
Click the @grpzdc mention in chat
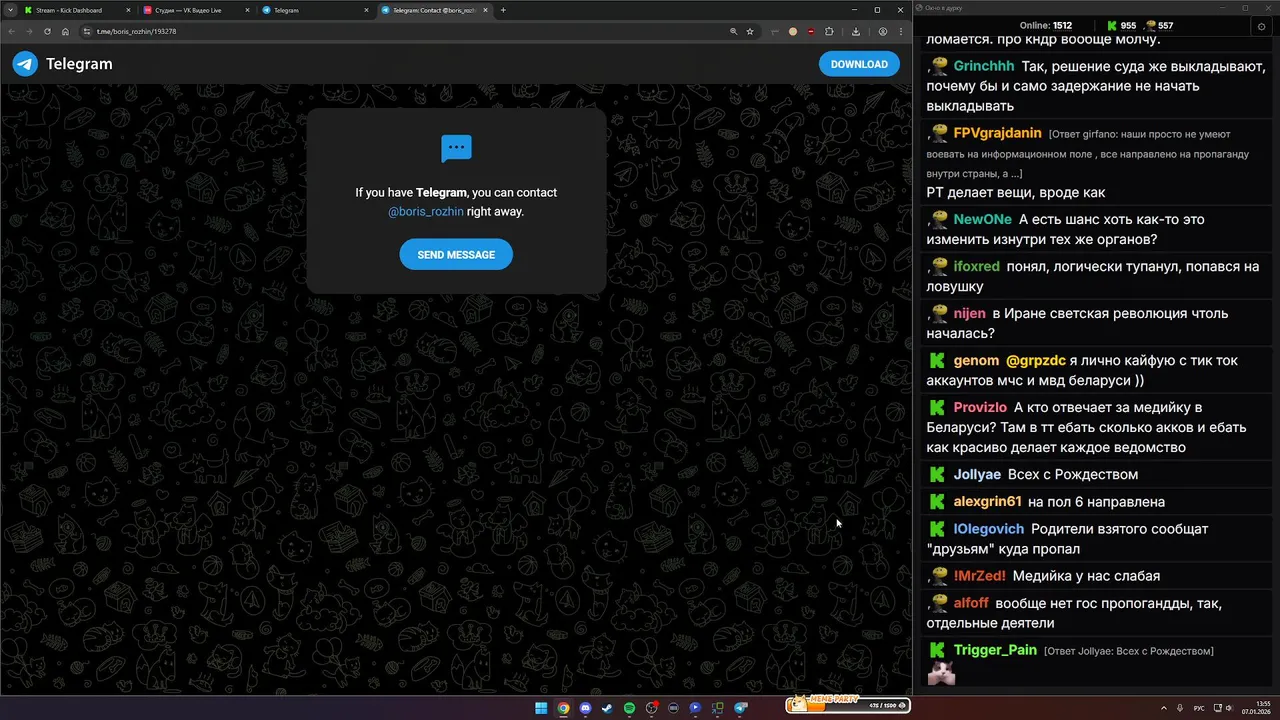[1035, 361]
